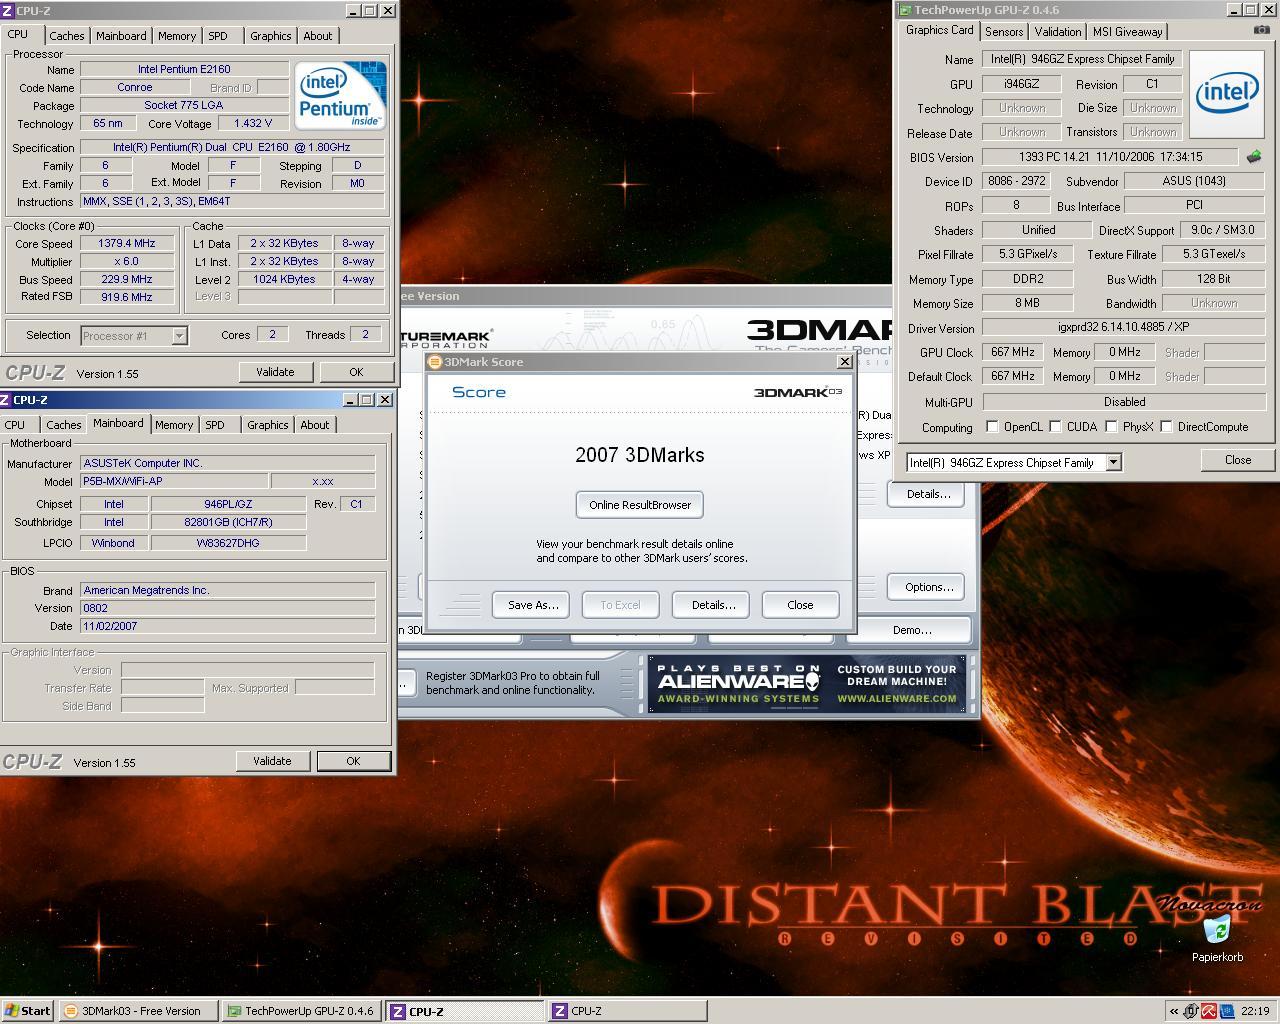Switch to Caches tab in top CPU-Z
Image resolution: width=1280 pixels, height=1024 pixels.
(x=67, y=36)
